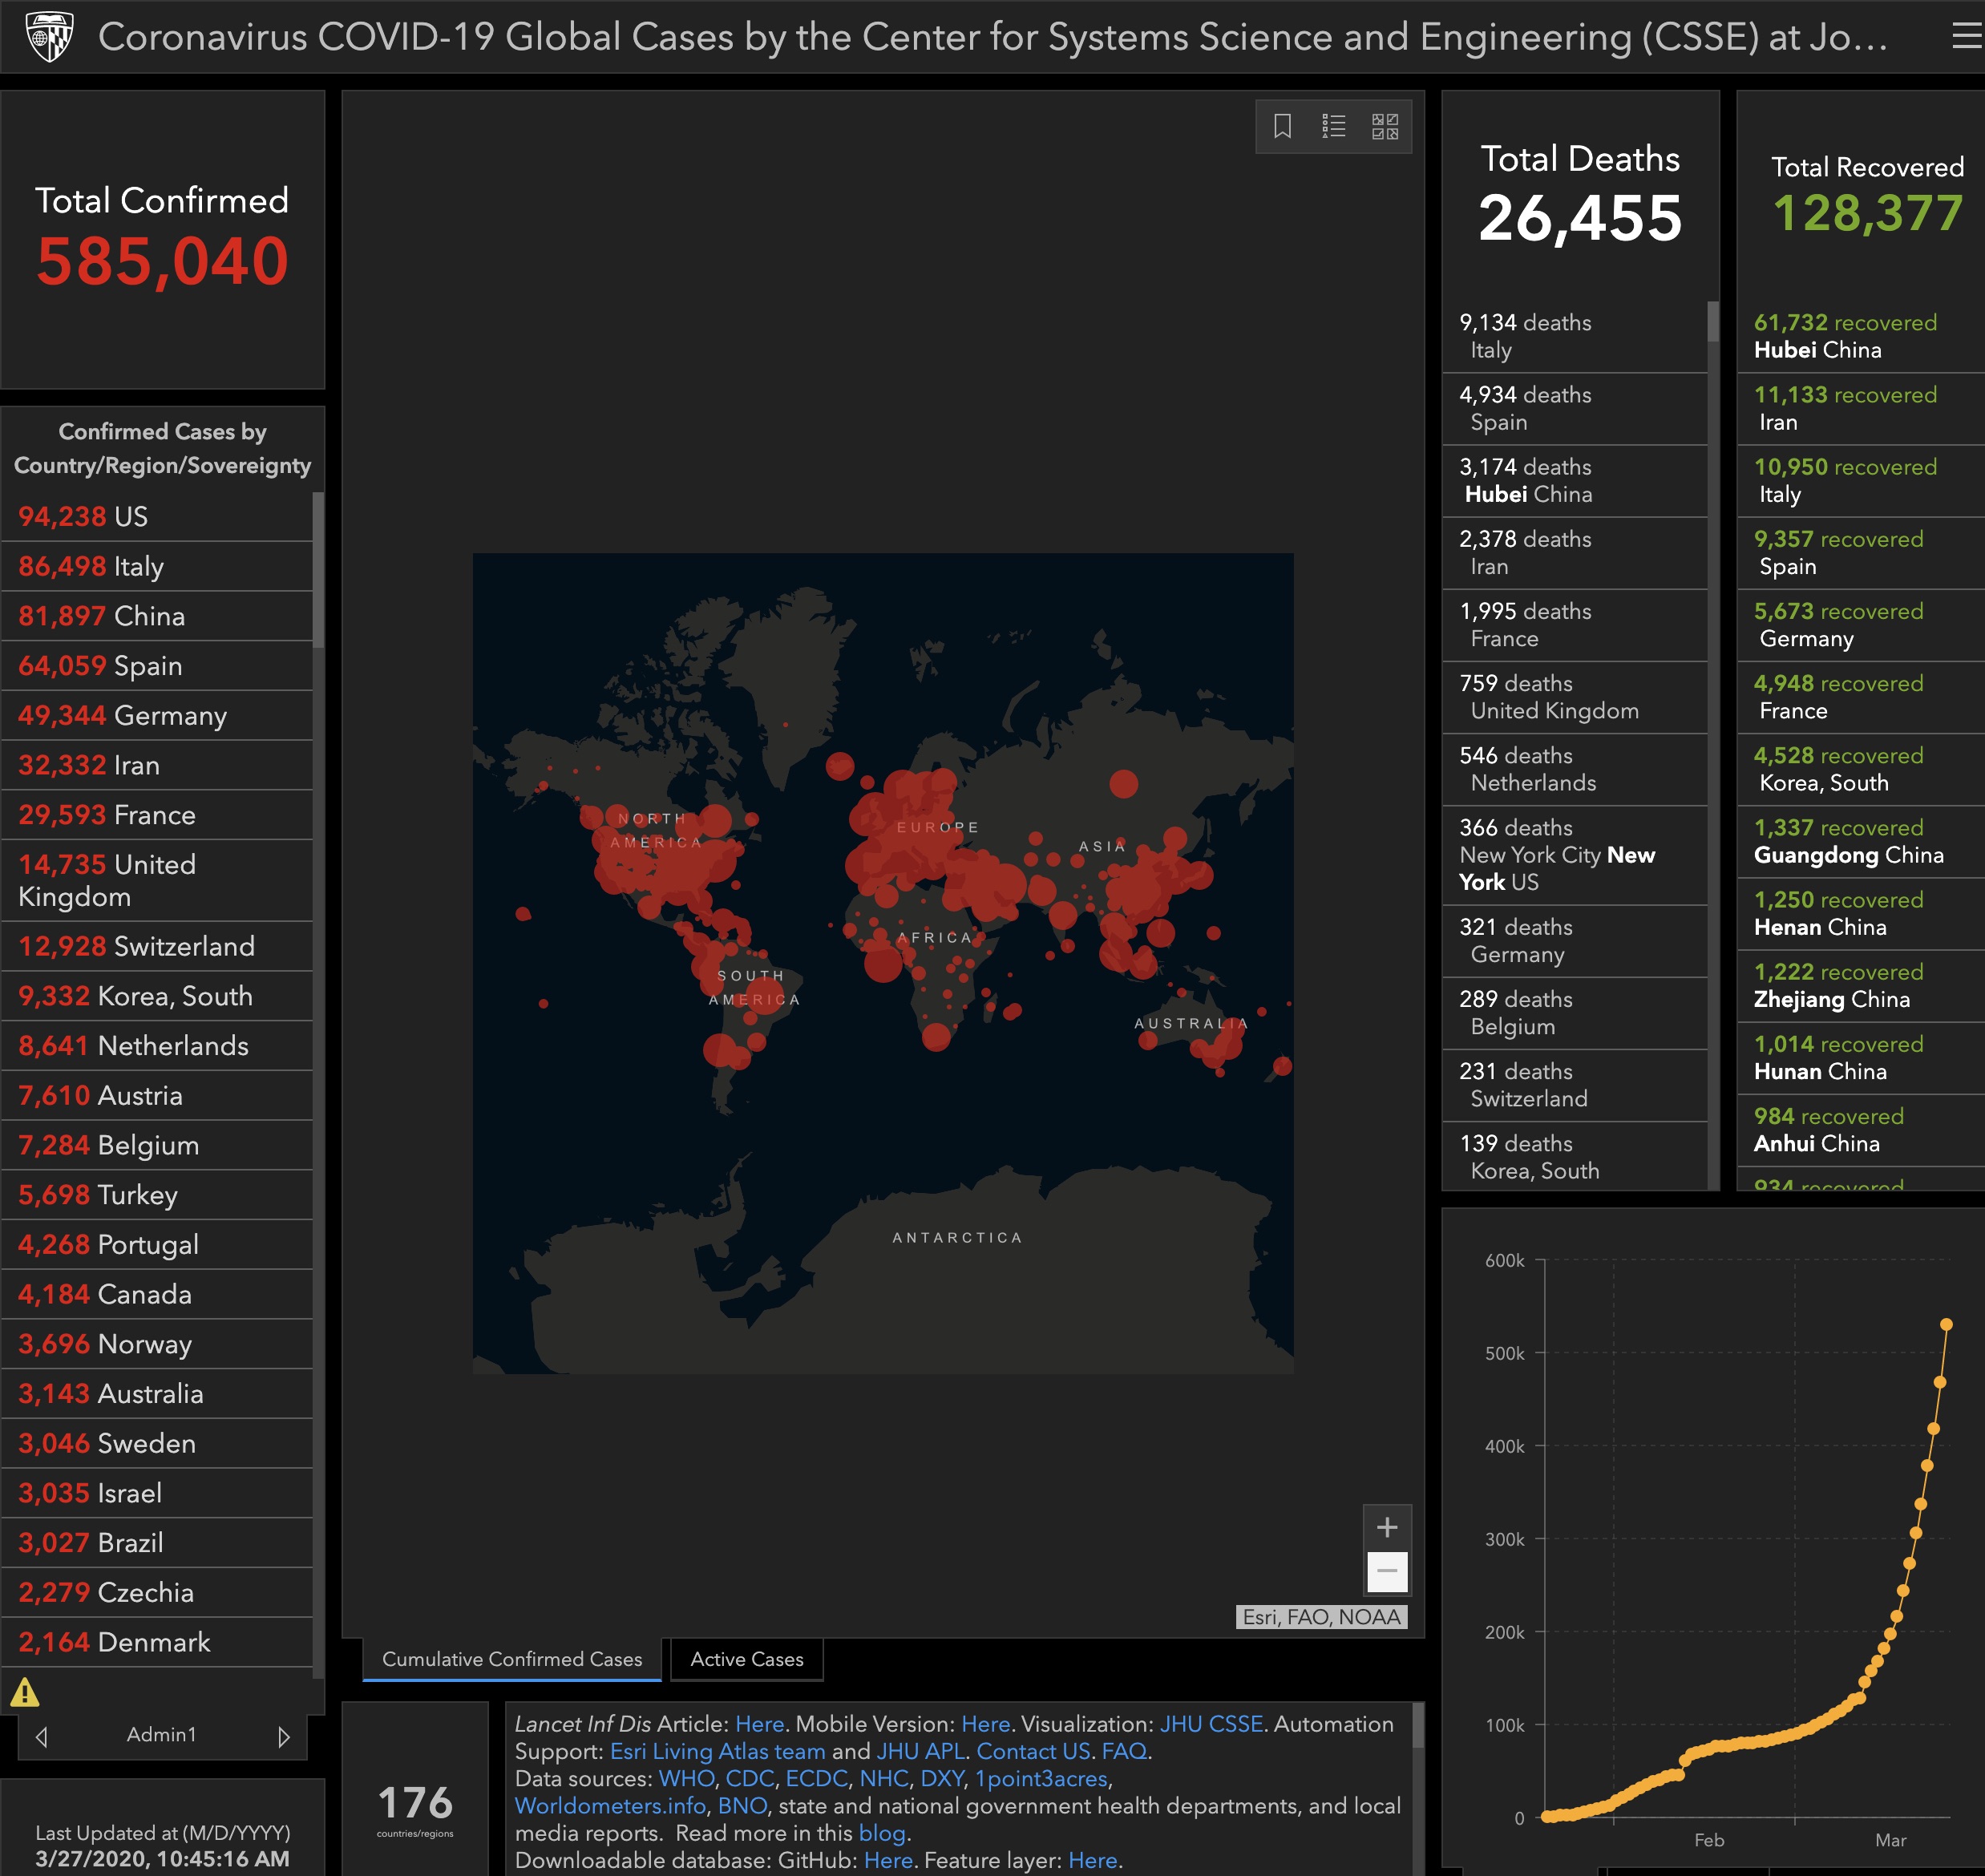Open the map bookmarks icon
This screenshot has width=1985, height=1876.
1282,126
